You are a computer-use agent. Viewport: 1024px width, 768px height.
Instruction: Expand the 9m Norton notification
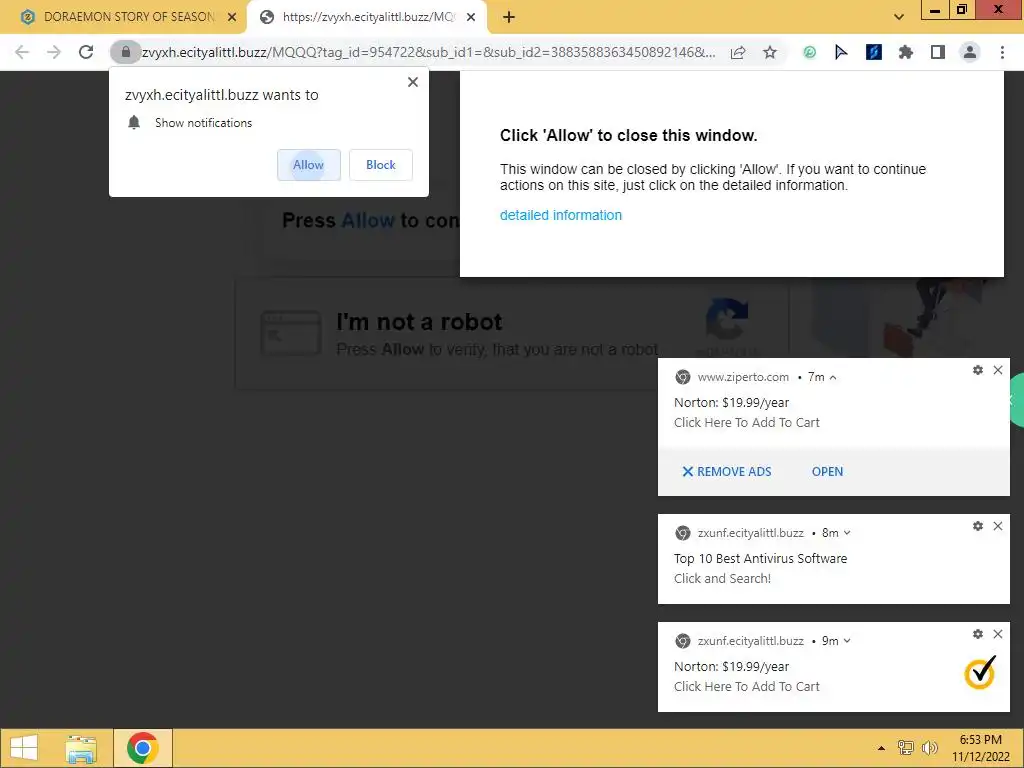click(x=847, y=641)
